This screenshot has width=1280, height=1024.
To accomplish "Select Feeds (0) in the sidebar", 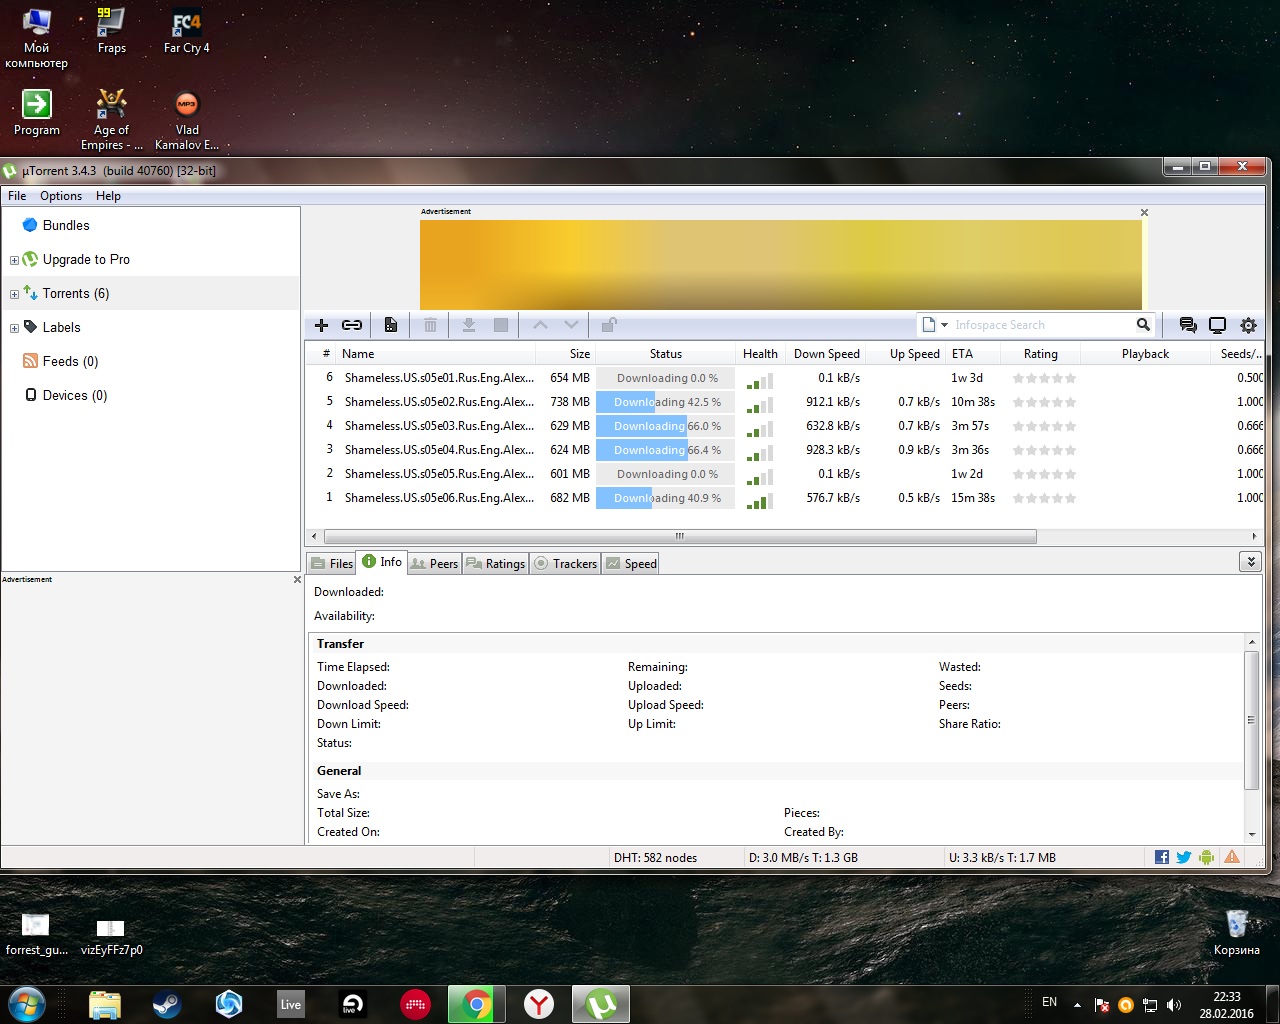I will [x=70, y=362].
